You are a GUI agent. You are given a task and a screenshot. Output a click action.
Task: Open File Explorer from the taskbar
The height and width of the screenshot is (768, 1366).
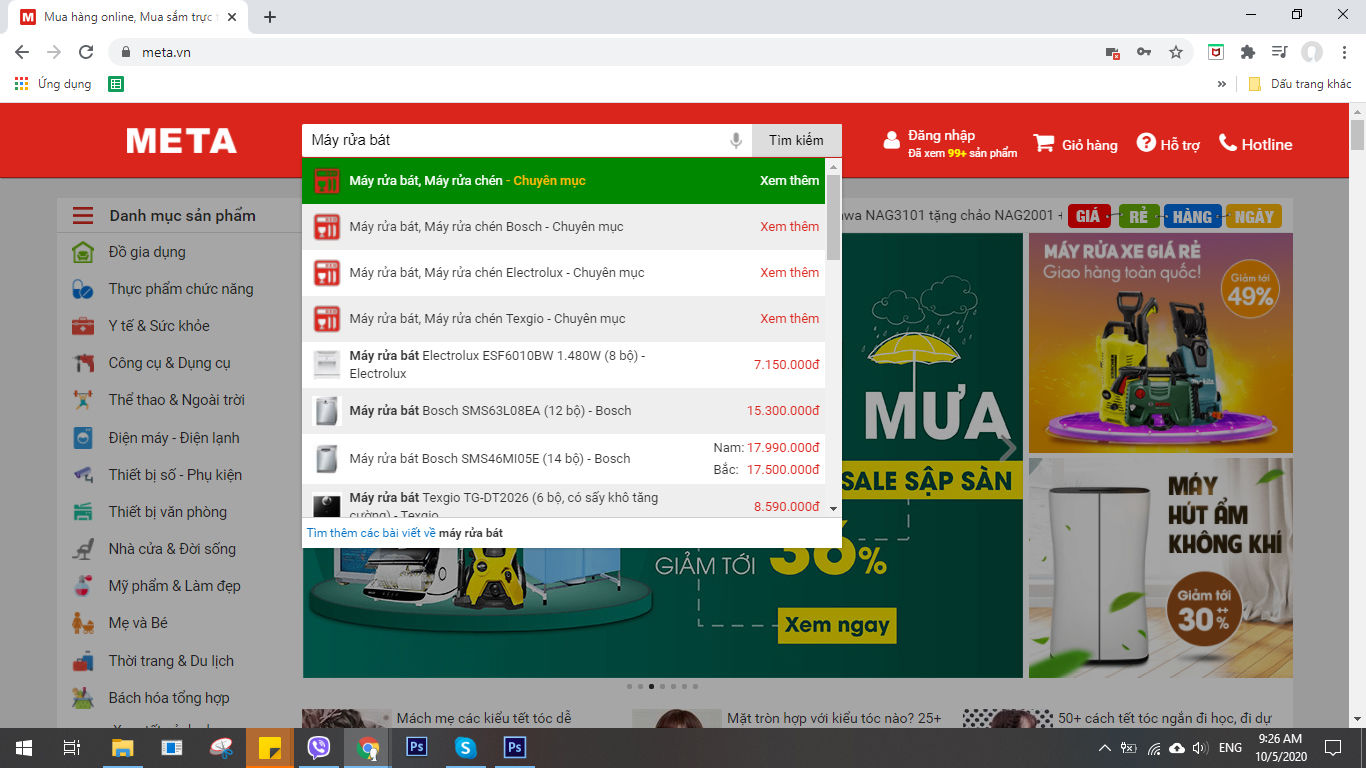point(123,747)
